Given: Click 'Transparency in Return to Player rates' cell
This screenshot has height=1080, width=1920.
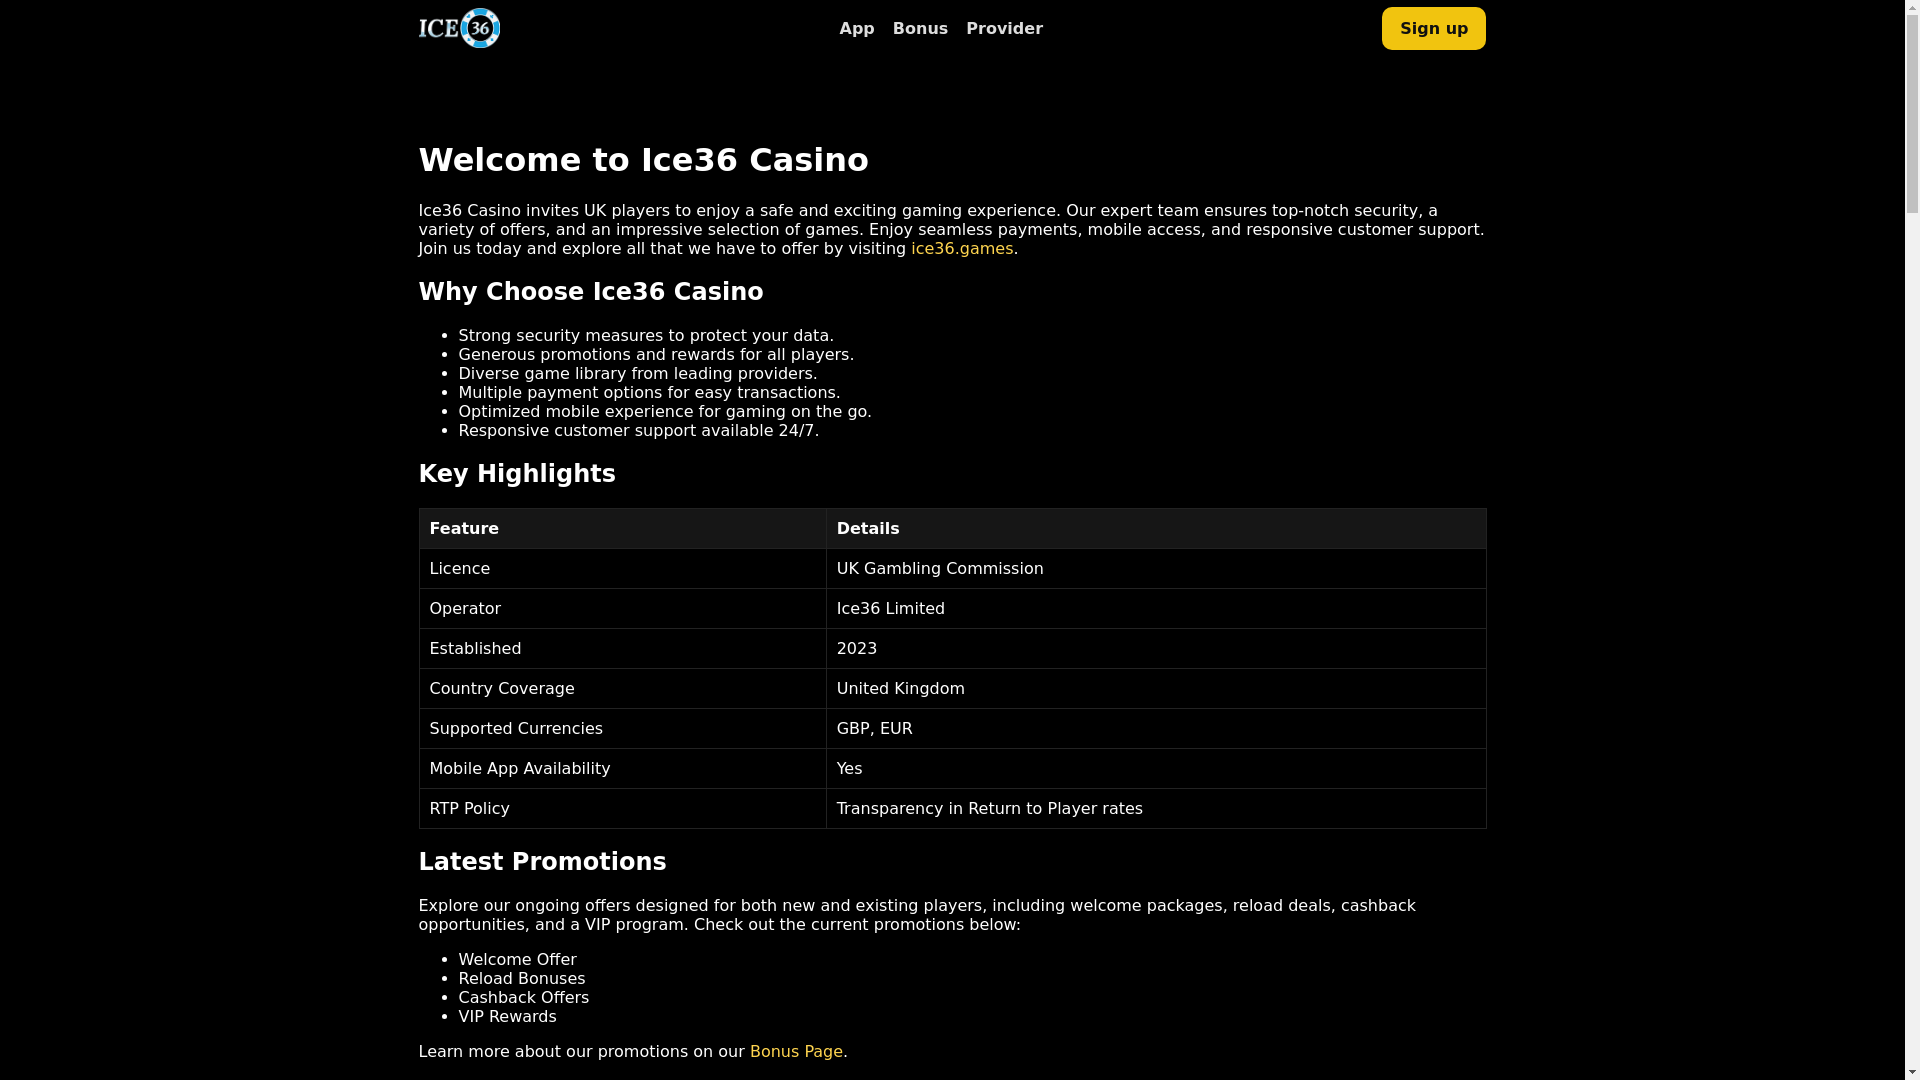Looking at the screenshot, I should pyautogui.click(x=1156, y=809).
